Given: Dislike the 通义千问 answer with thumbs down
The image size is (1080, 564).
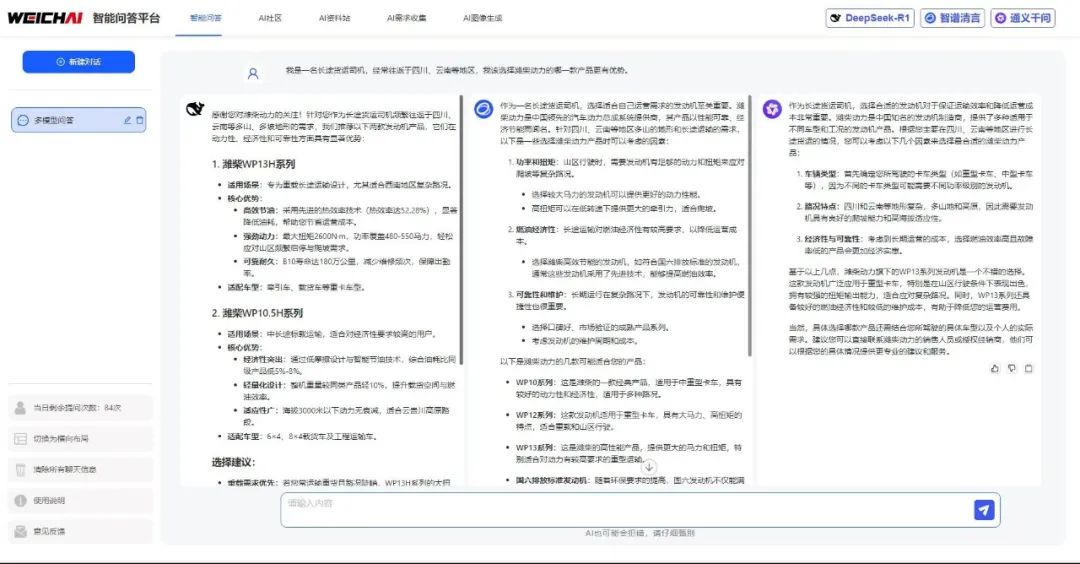Looking at the screenshot, I should (x=1012, y=368).
